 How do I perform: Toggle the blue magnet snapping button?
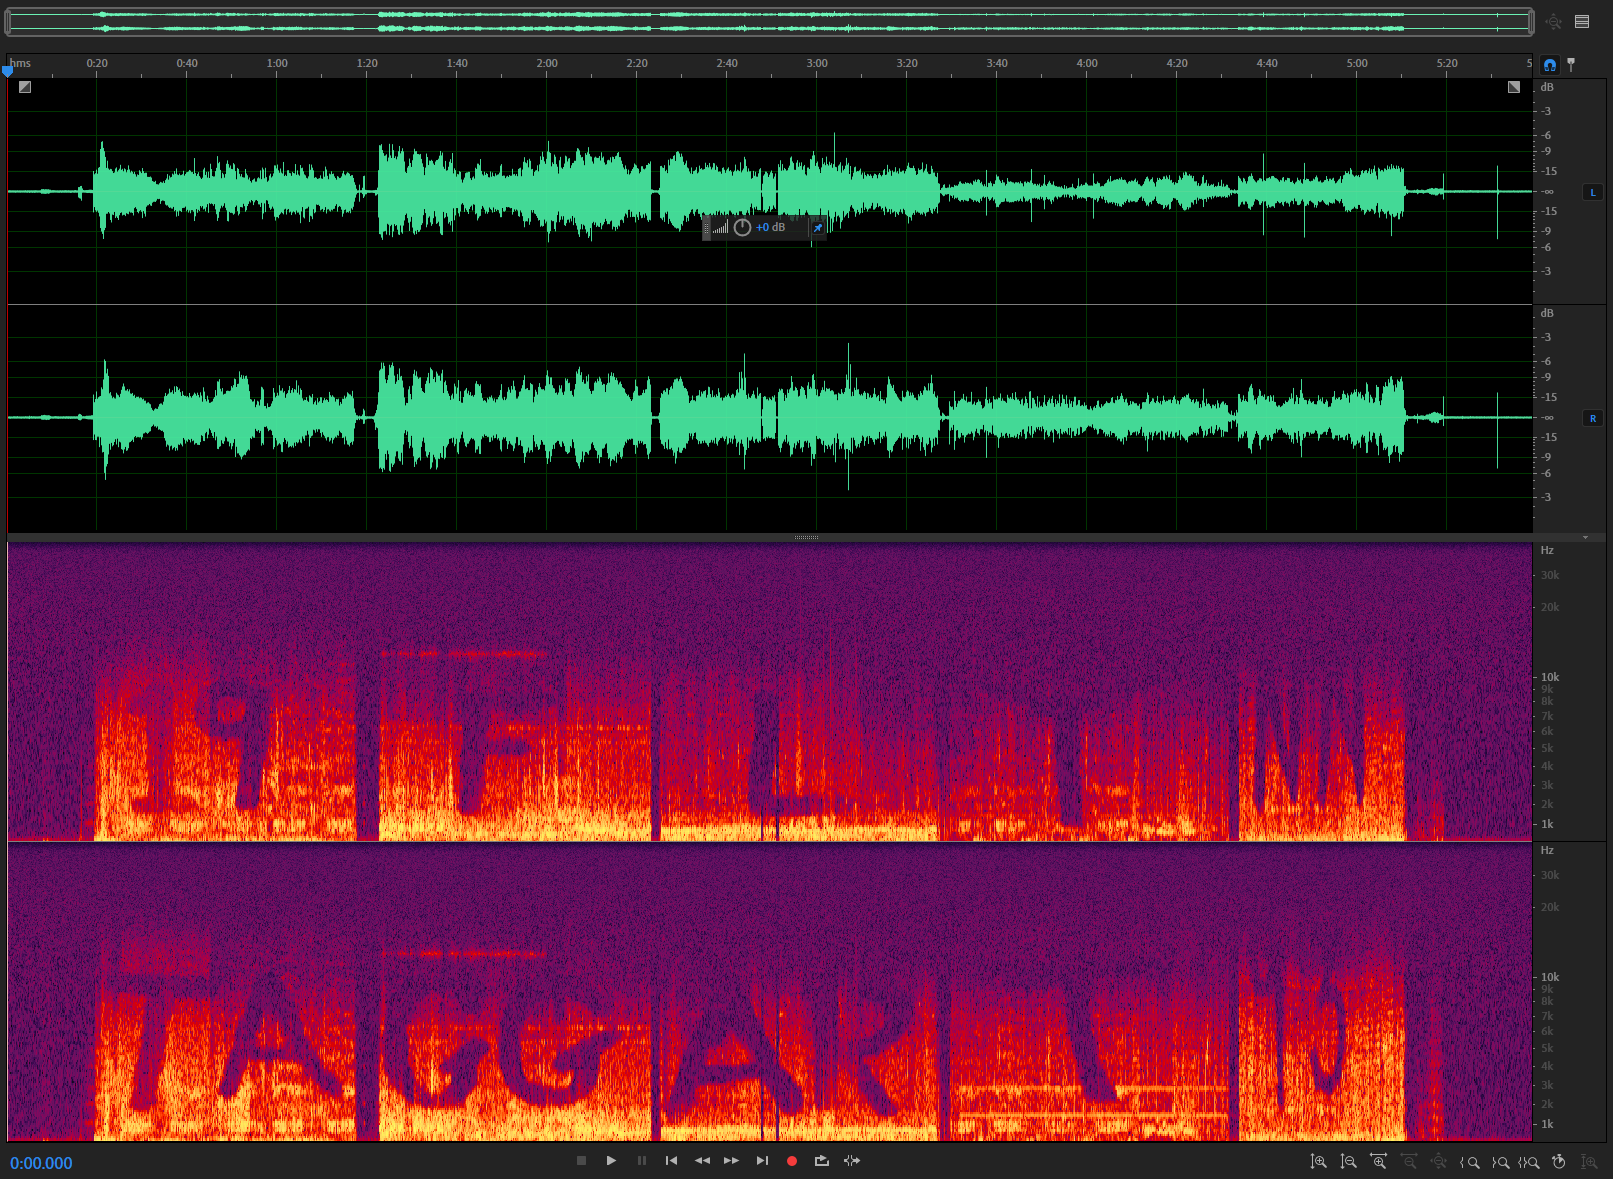1550,65
